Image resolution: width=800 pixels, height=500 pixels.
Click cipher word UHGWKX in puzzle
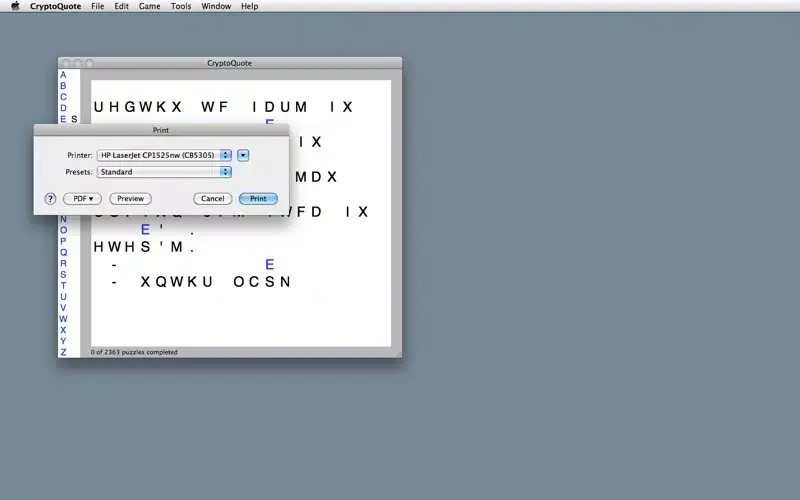[x=137, y=107]
